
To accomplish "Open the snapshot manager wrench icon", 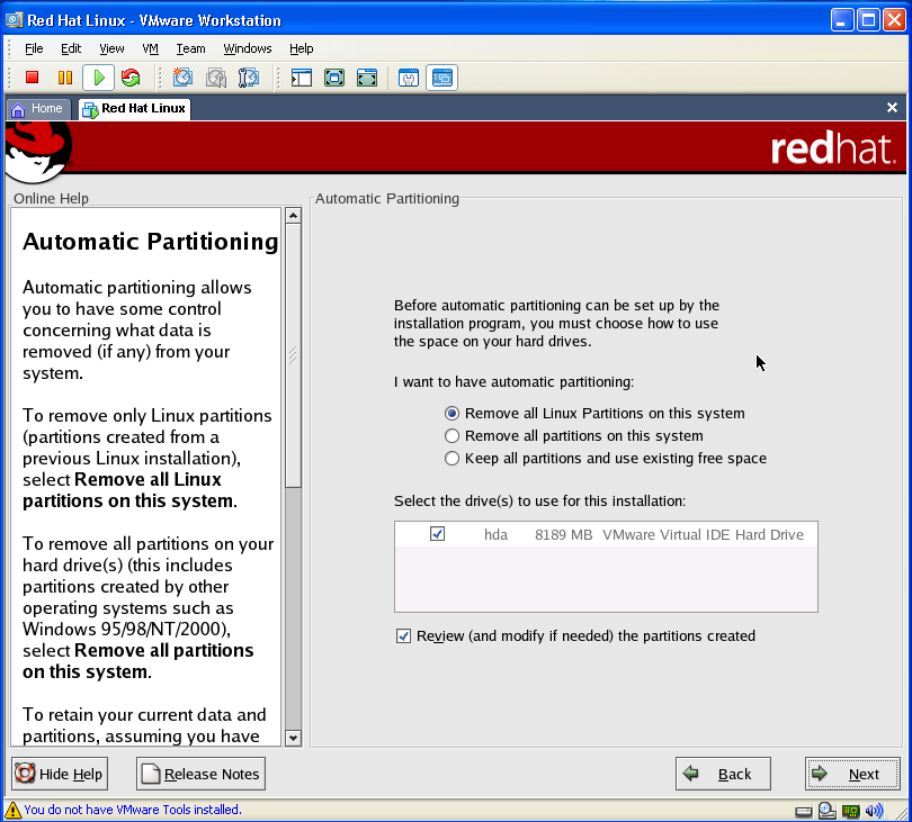I will click(x=248, y=77).
